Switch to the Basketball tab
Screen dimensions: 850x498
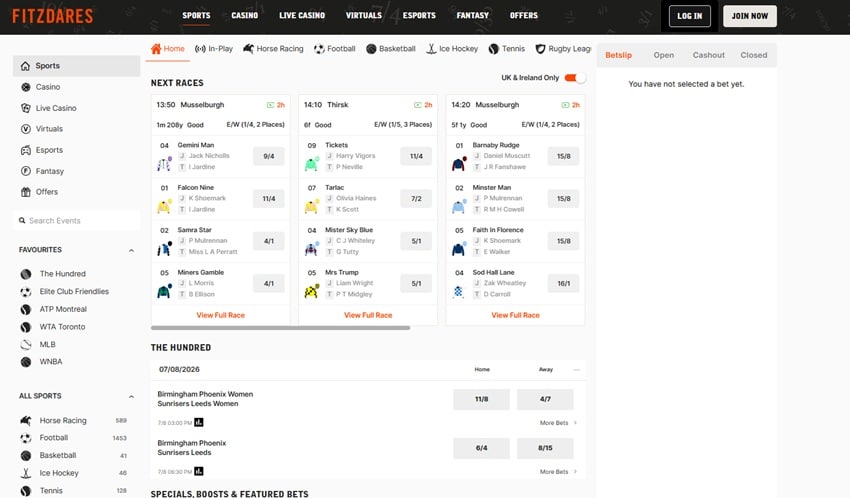coord(391,49)
